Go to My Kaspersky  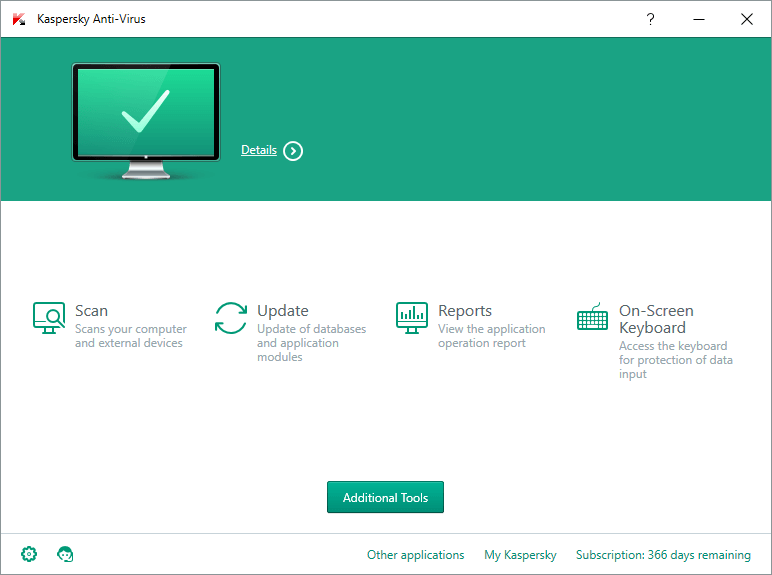pyautogui.click(x=520, y=555)
